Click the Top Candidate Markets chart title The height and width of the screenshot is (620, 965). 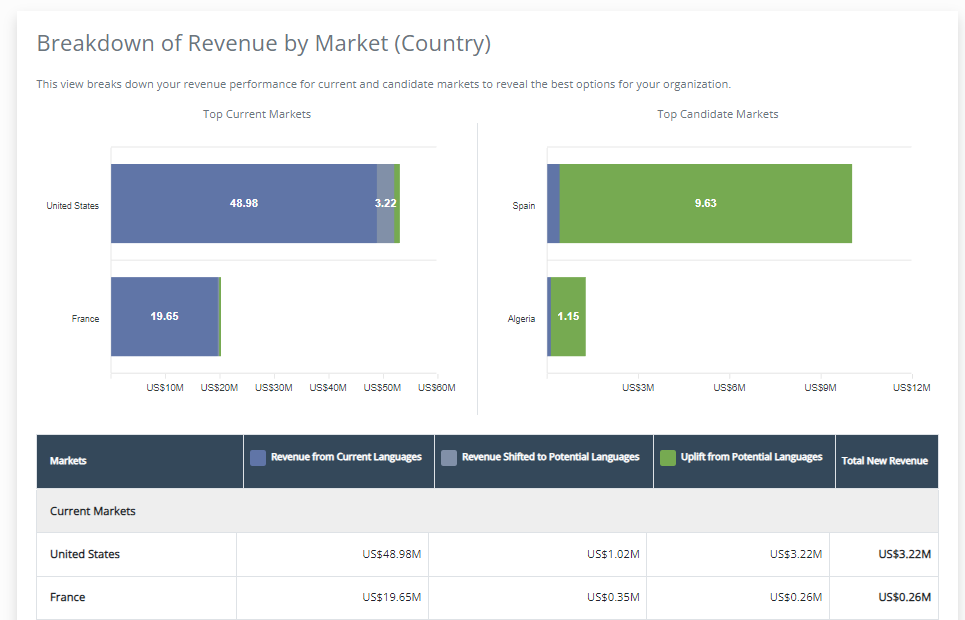tap(717, 114)
